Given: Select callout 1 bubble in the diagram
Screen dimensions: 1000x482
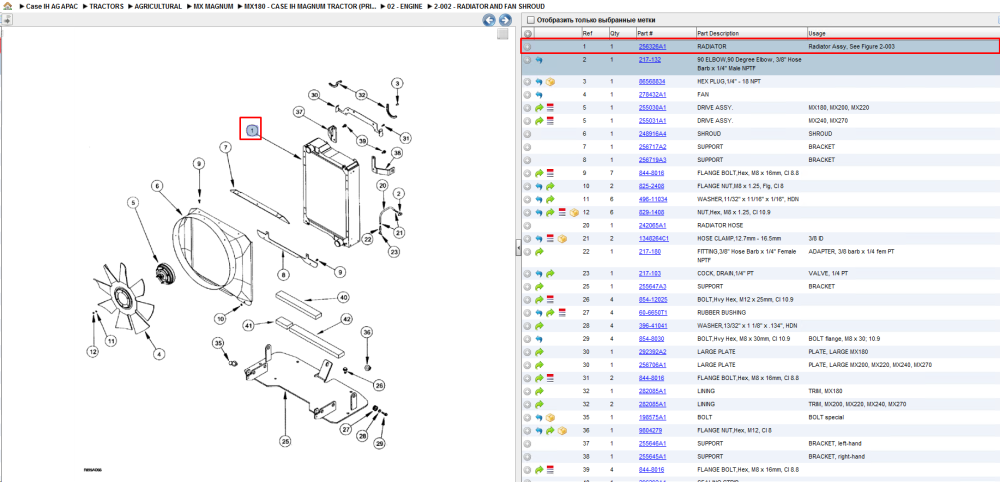Looking at the screenshot, I should [x=252, y=130].
